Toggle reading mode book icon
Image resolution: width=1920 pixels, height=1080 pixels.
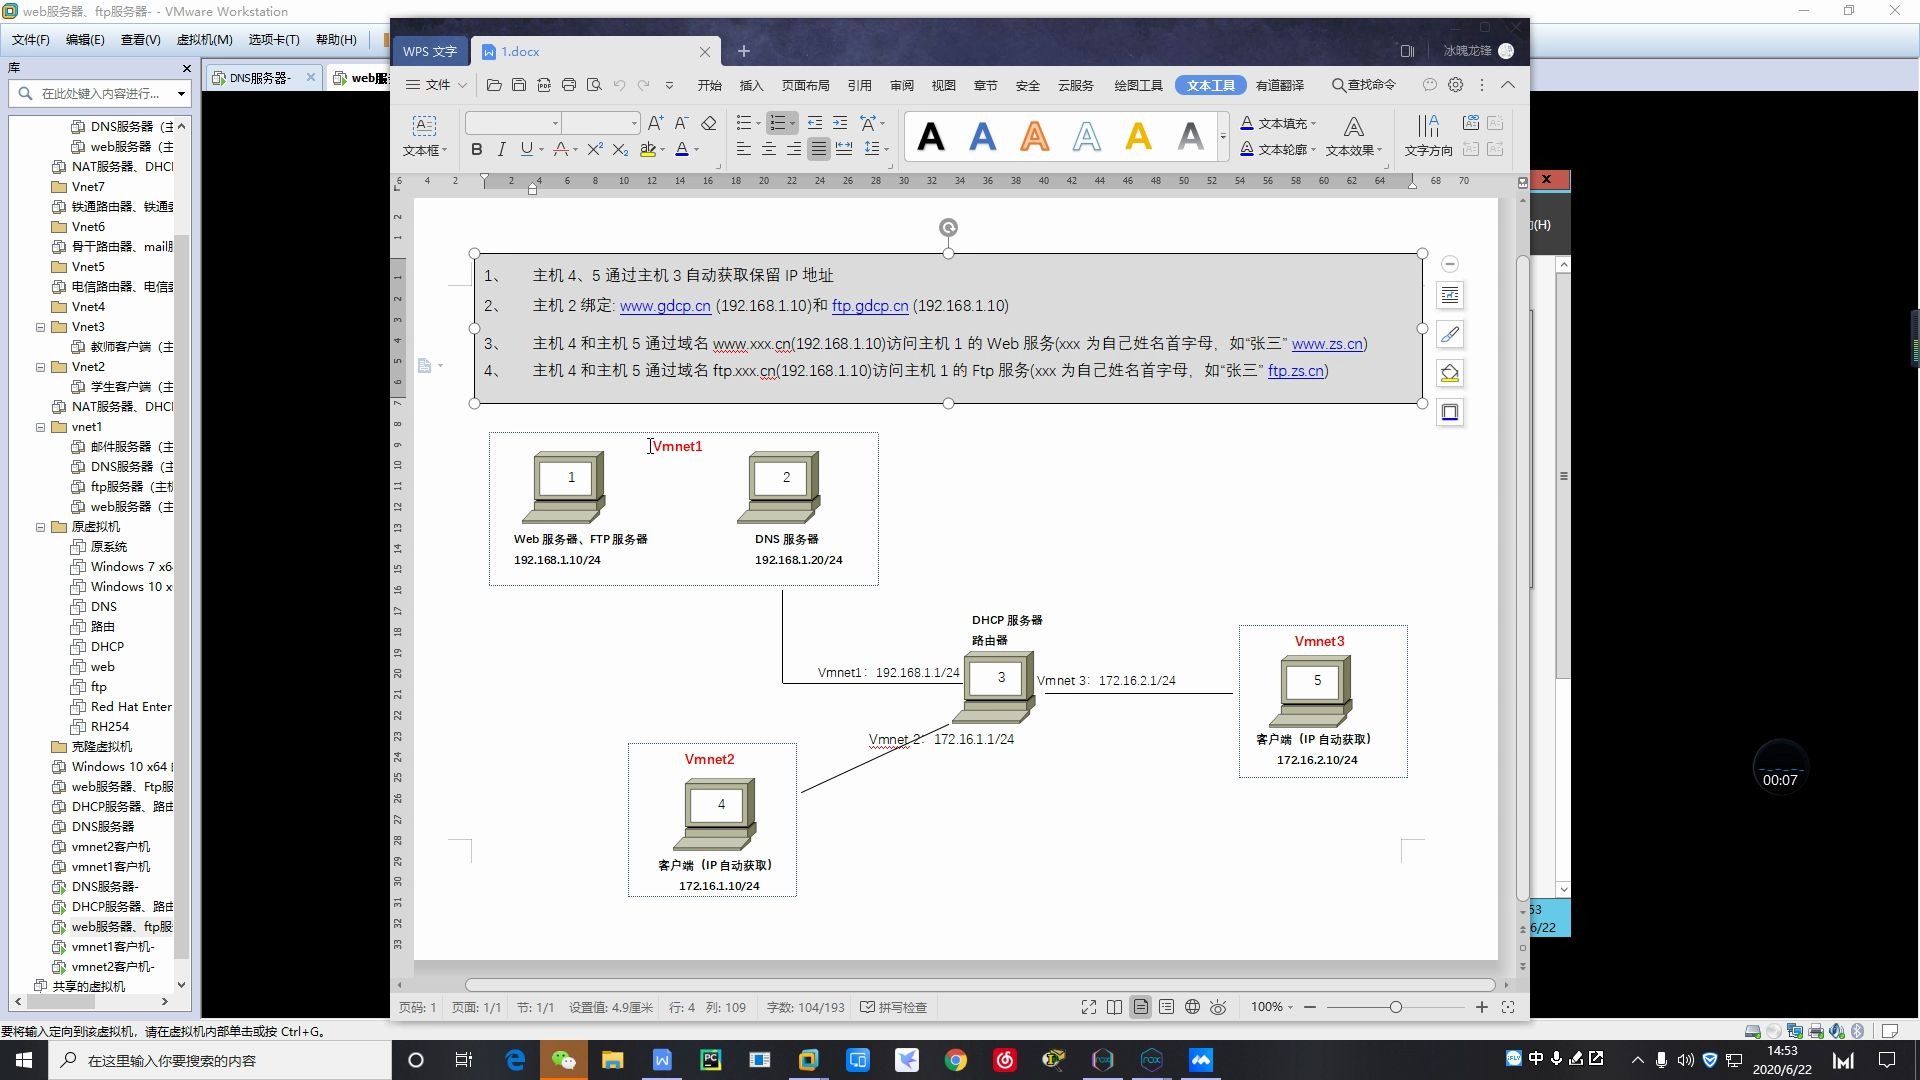pos(1115,1007)
